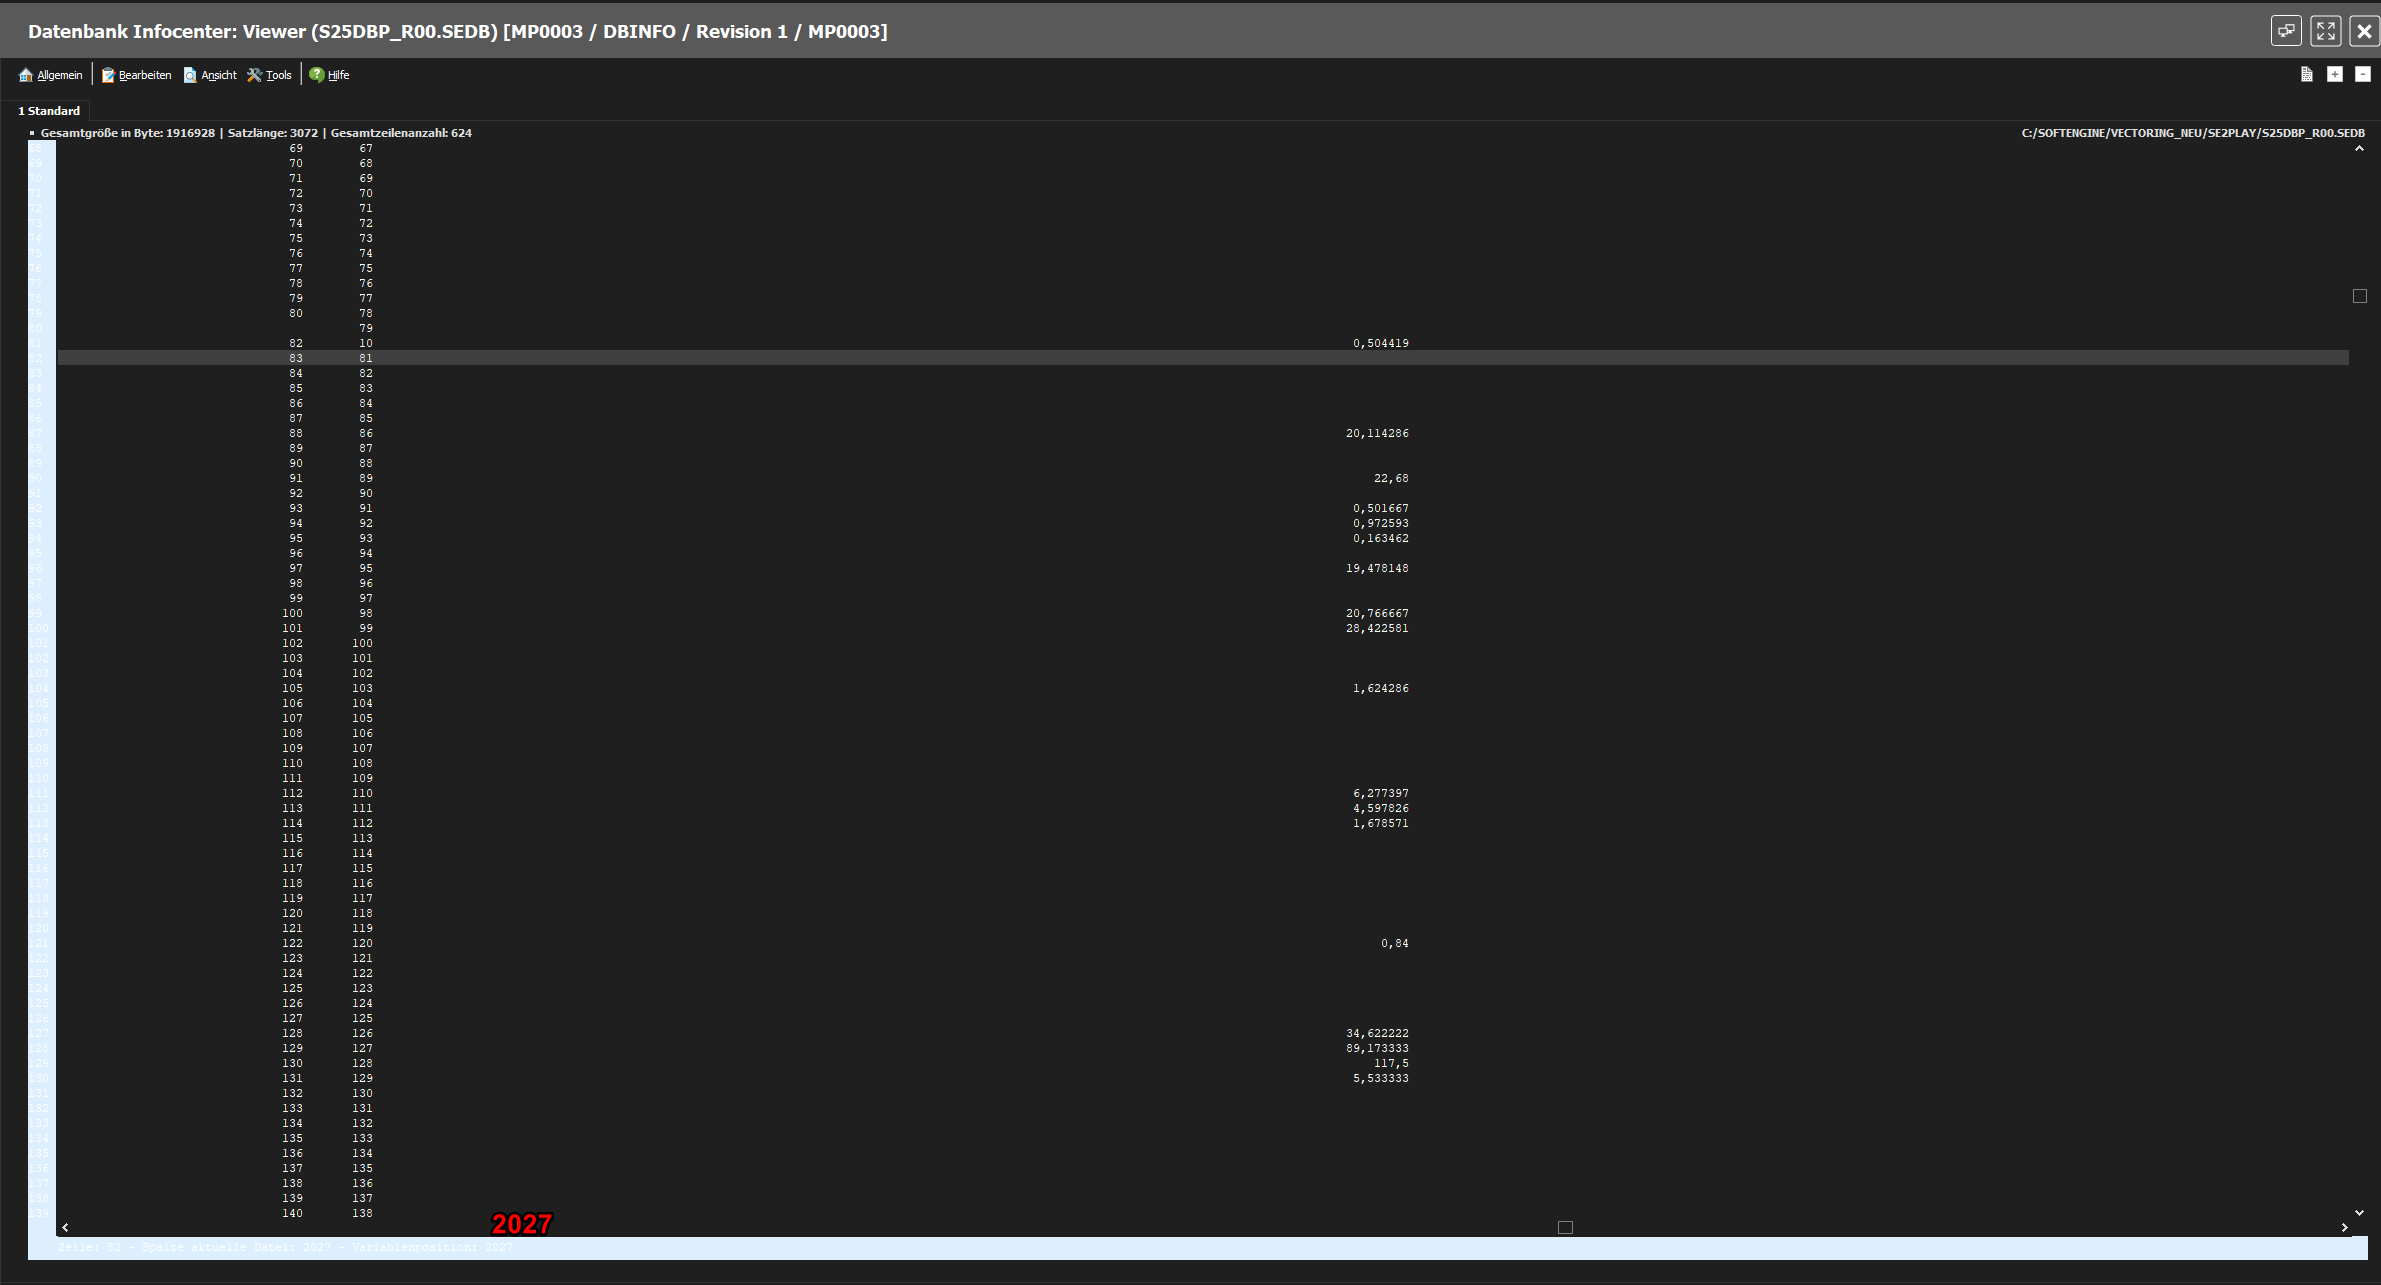Viewport: 2381px width, 1285px height.
Task: Click the multi-monitor window icon in the title bar
Action: coord(2286,31)
